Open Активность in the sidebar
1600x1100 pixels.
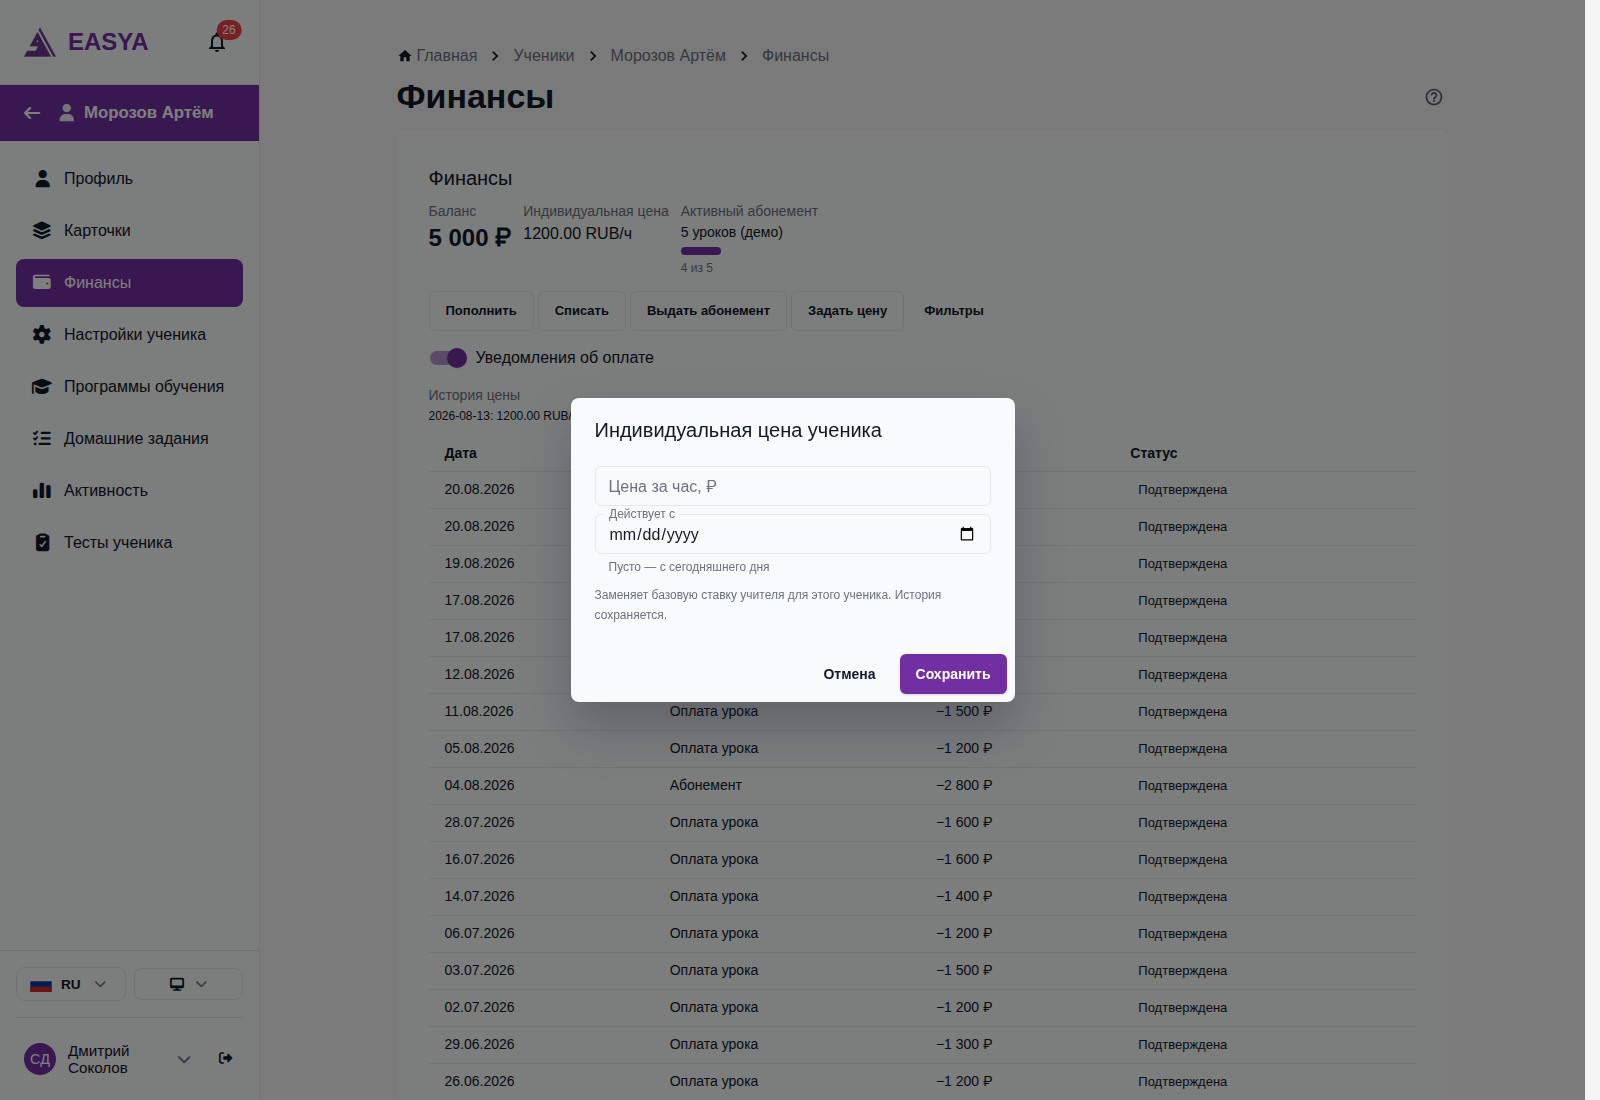point(129,491)
